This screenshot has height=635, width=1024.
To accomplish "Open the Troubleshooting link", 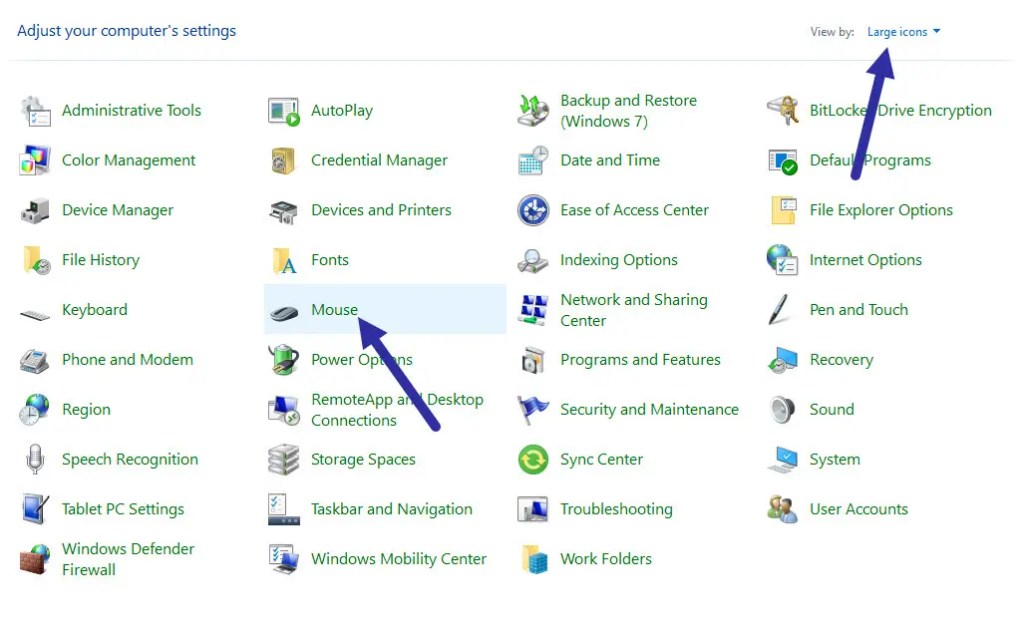I will click(616, 509).
